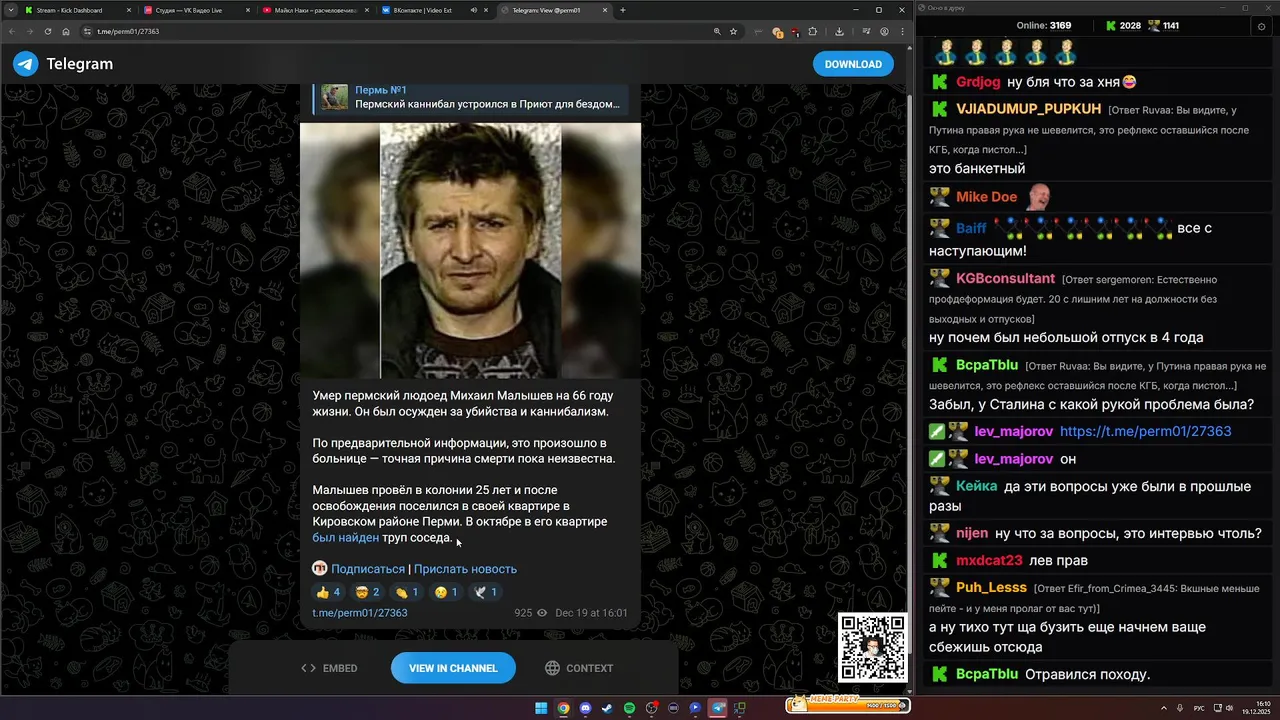Click the dove reaction with 1
Screen dimensions: 1280x720
tap(485, 592)
